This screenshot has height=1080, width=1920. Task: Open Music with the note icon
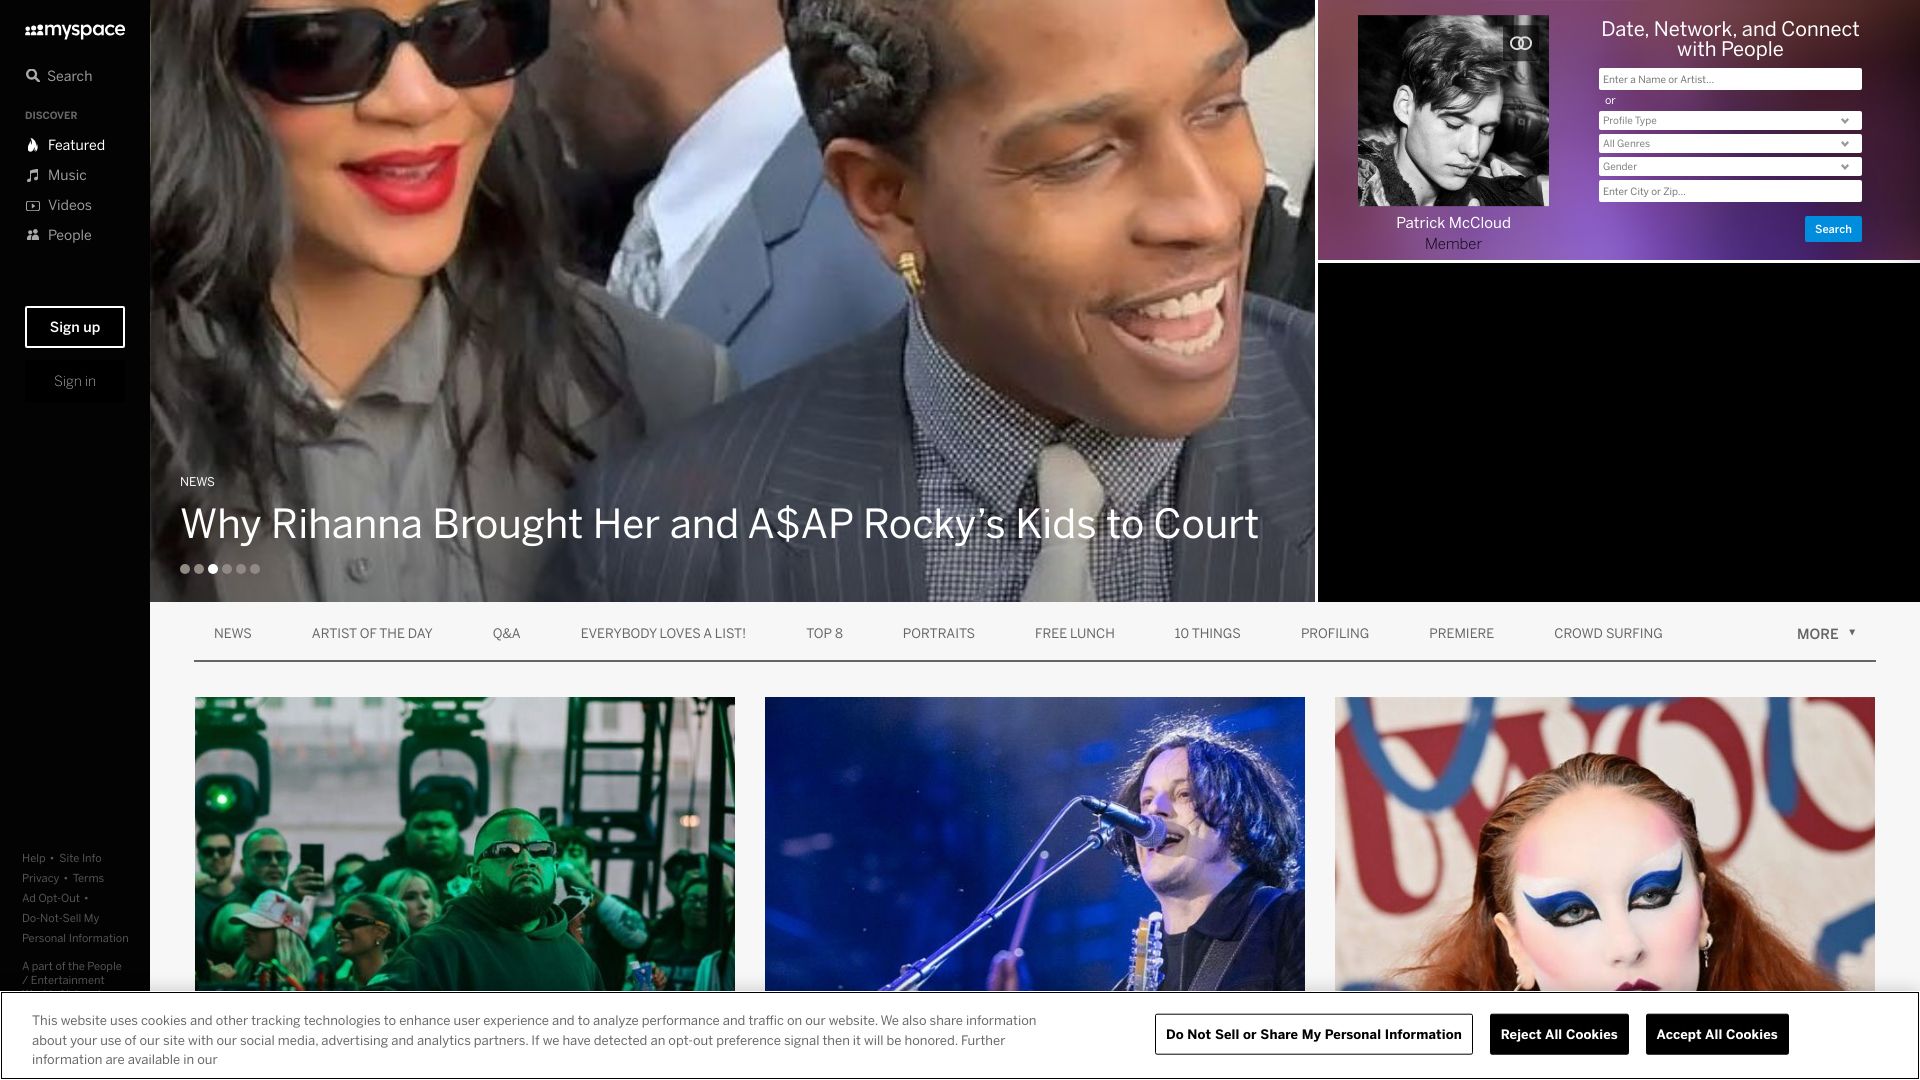pyautogui.click(x=33, y=175)
